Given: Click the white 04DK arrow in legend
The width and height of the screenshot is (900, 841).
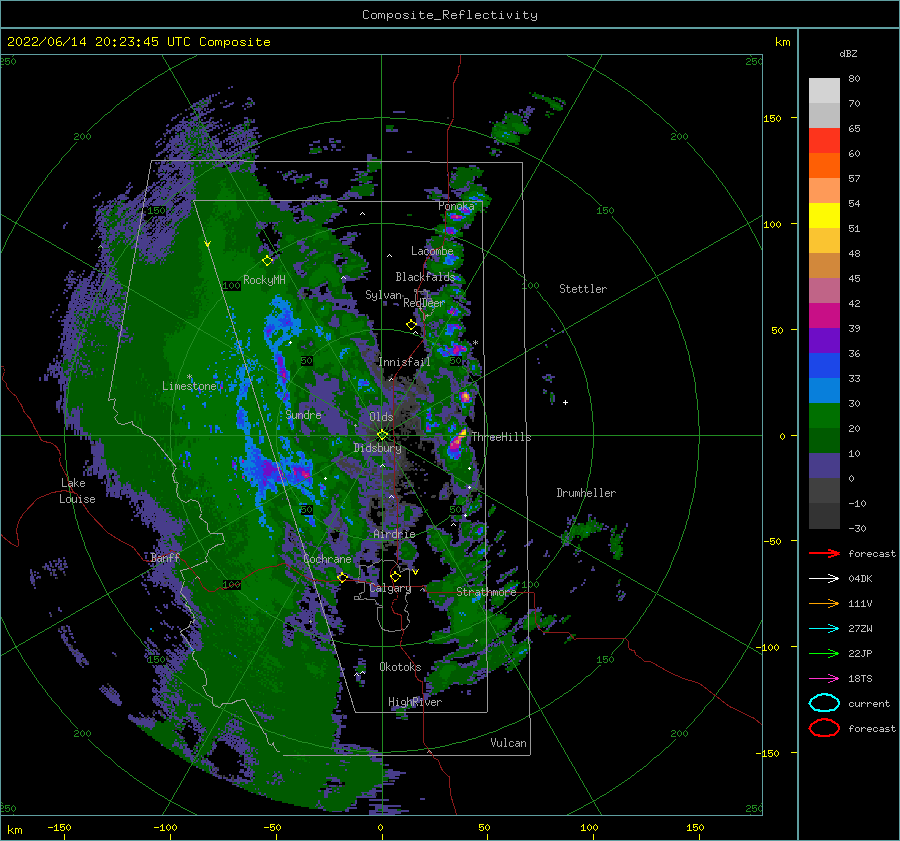Looking at the screenshot, I should point(824,579).
